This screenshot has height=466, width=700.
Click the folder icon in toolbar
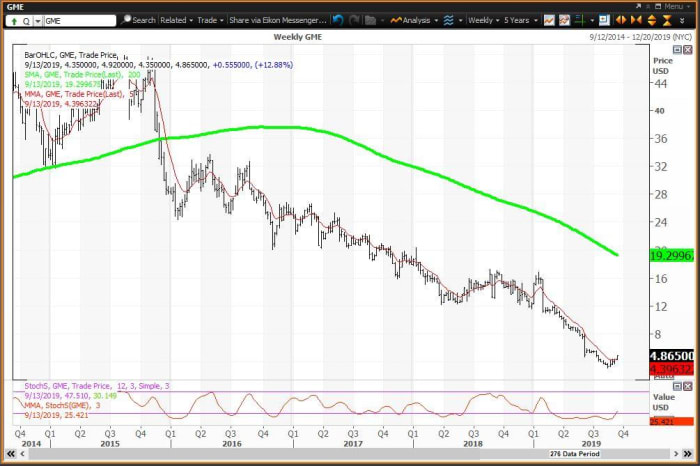[370, 19]
